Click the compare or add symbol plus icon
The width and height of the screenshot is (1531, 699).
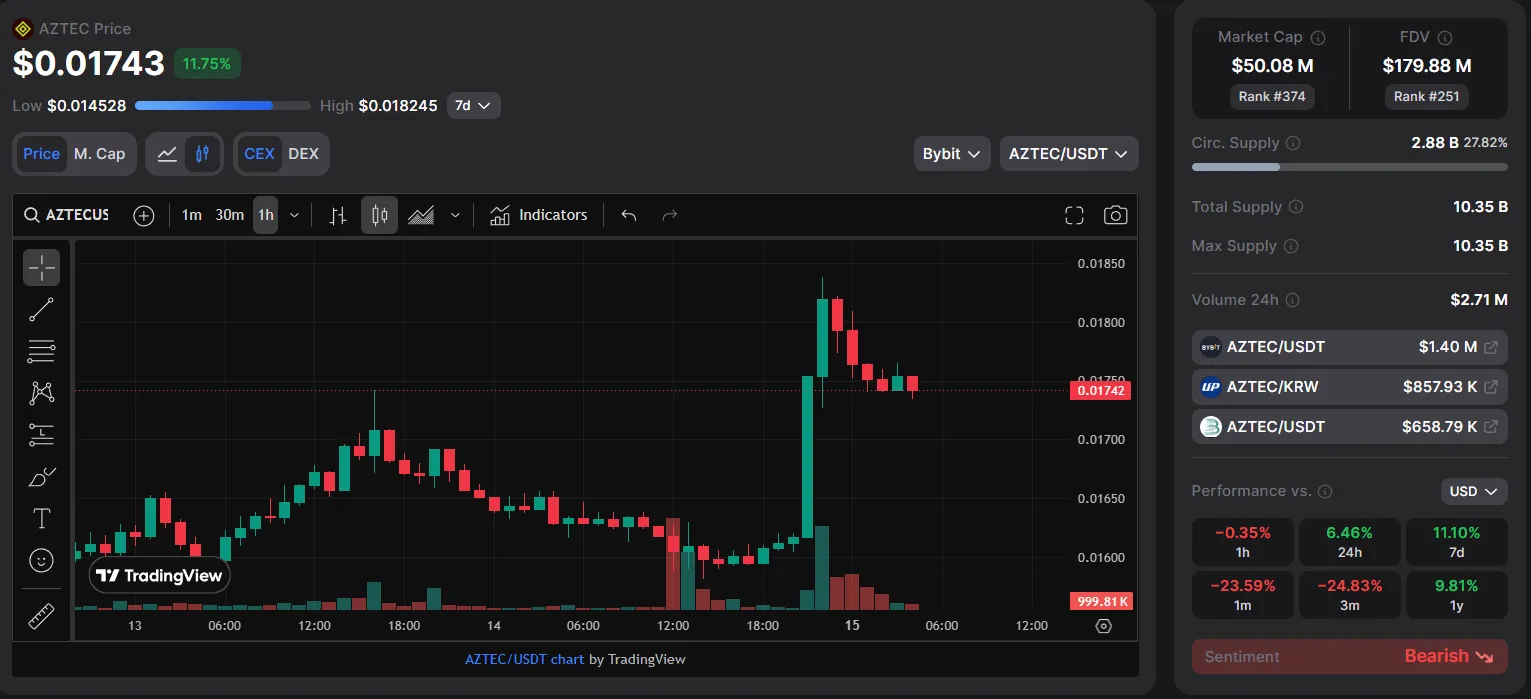pos(144,215)
